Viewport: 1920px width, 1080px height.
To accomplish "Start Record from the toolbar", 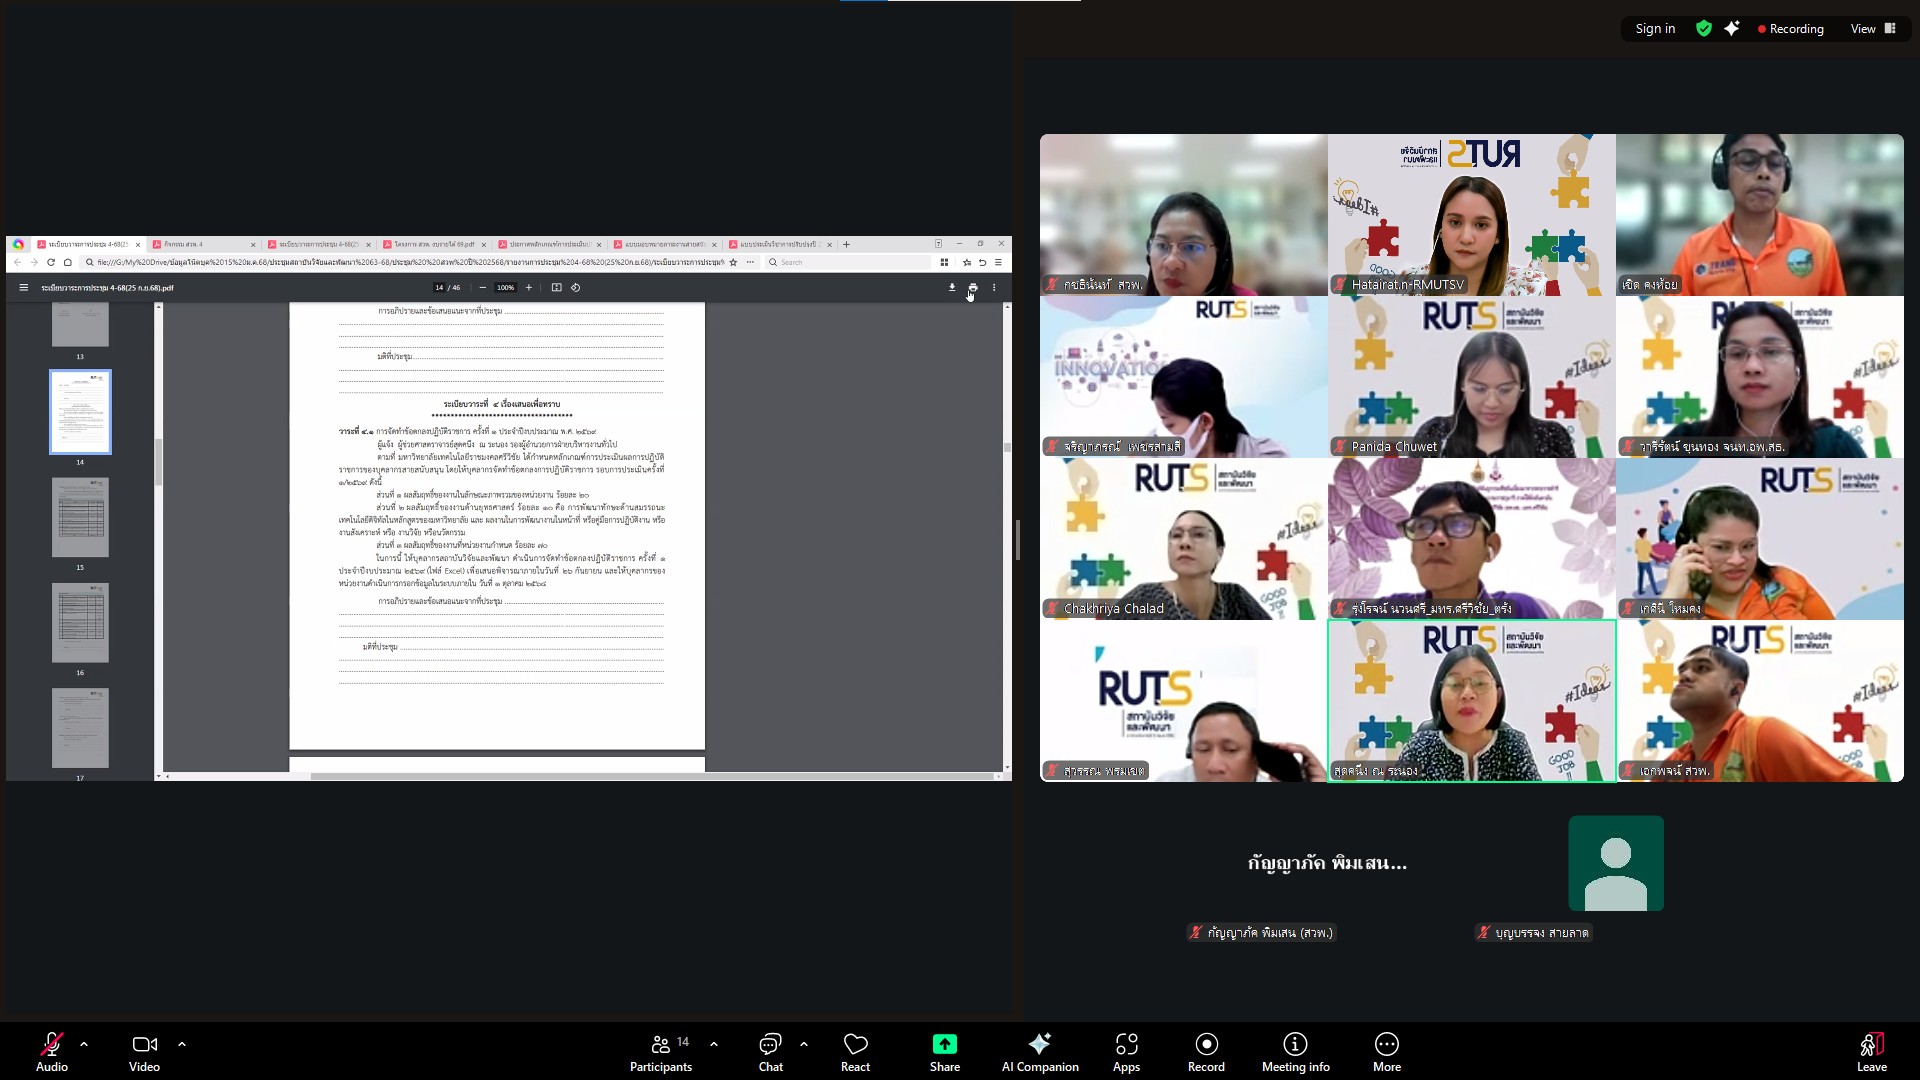I will tap(1206, 1052).
